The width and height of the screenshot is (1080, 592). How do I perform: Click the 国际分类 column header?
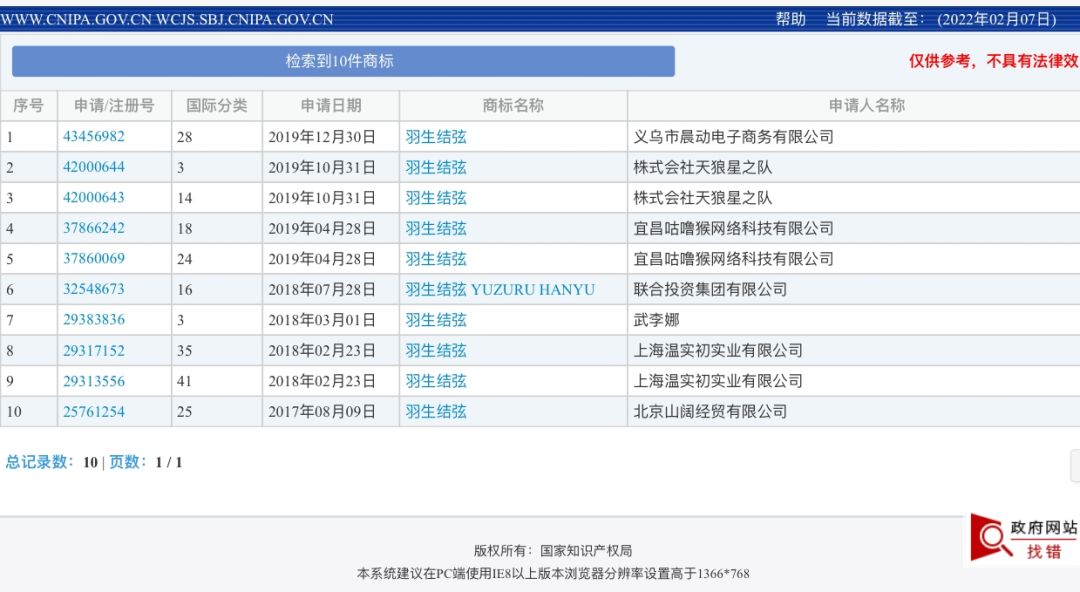[216, 105]
